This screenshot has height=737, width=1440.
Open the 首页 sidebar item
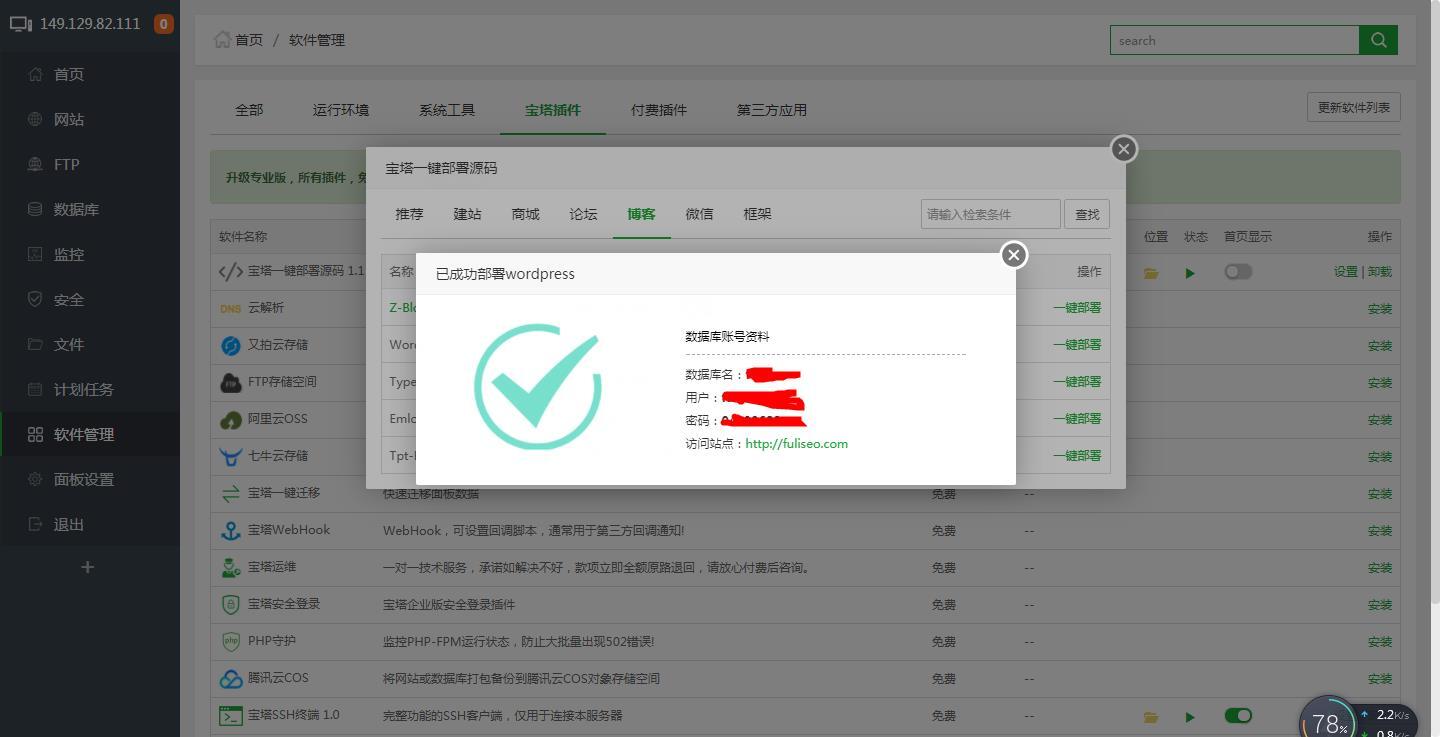click(69, 74)
